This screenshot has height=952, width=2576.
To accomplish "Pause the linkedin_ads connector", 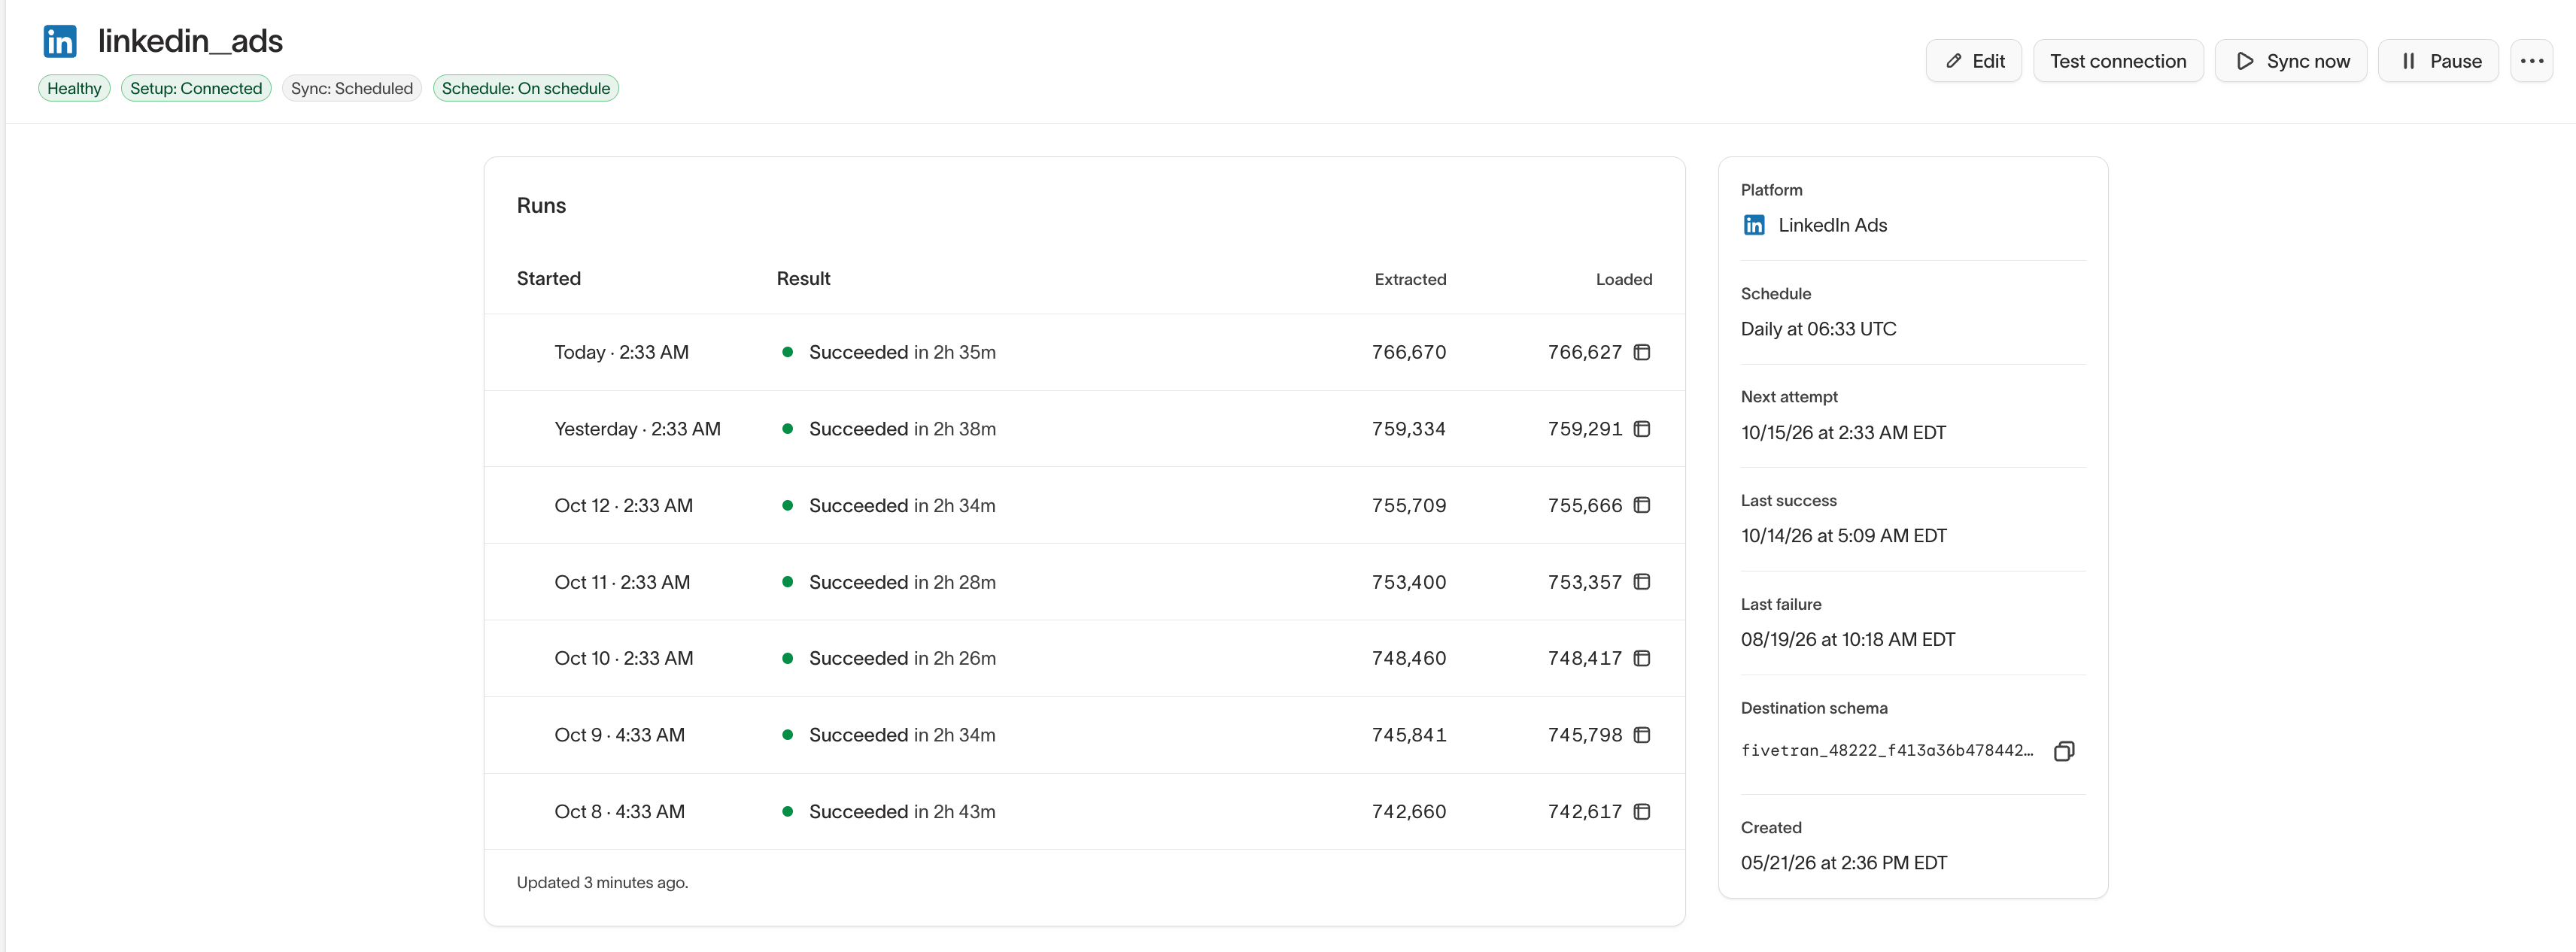I will point(2438,61).
